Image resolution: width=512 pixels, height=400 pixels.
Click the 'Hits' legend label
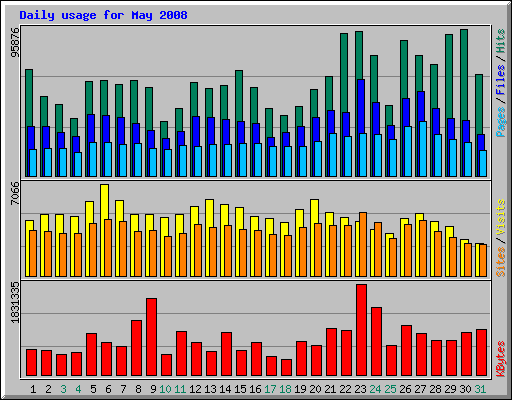click(x=501, y=41)
